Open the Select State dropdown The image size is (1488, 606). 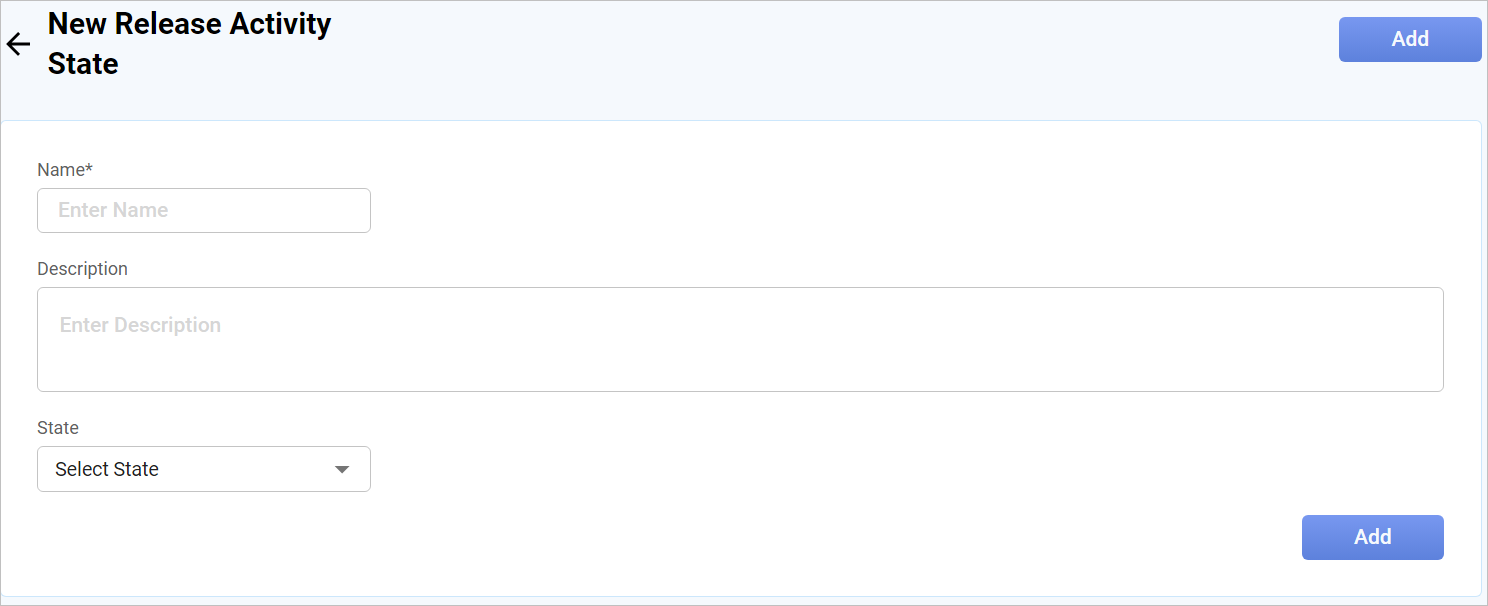coord(204,469)
